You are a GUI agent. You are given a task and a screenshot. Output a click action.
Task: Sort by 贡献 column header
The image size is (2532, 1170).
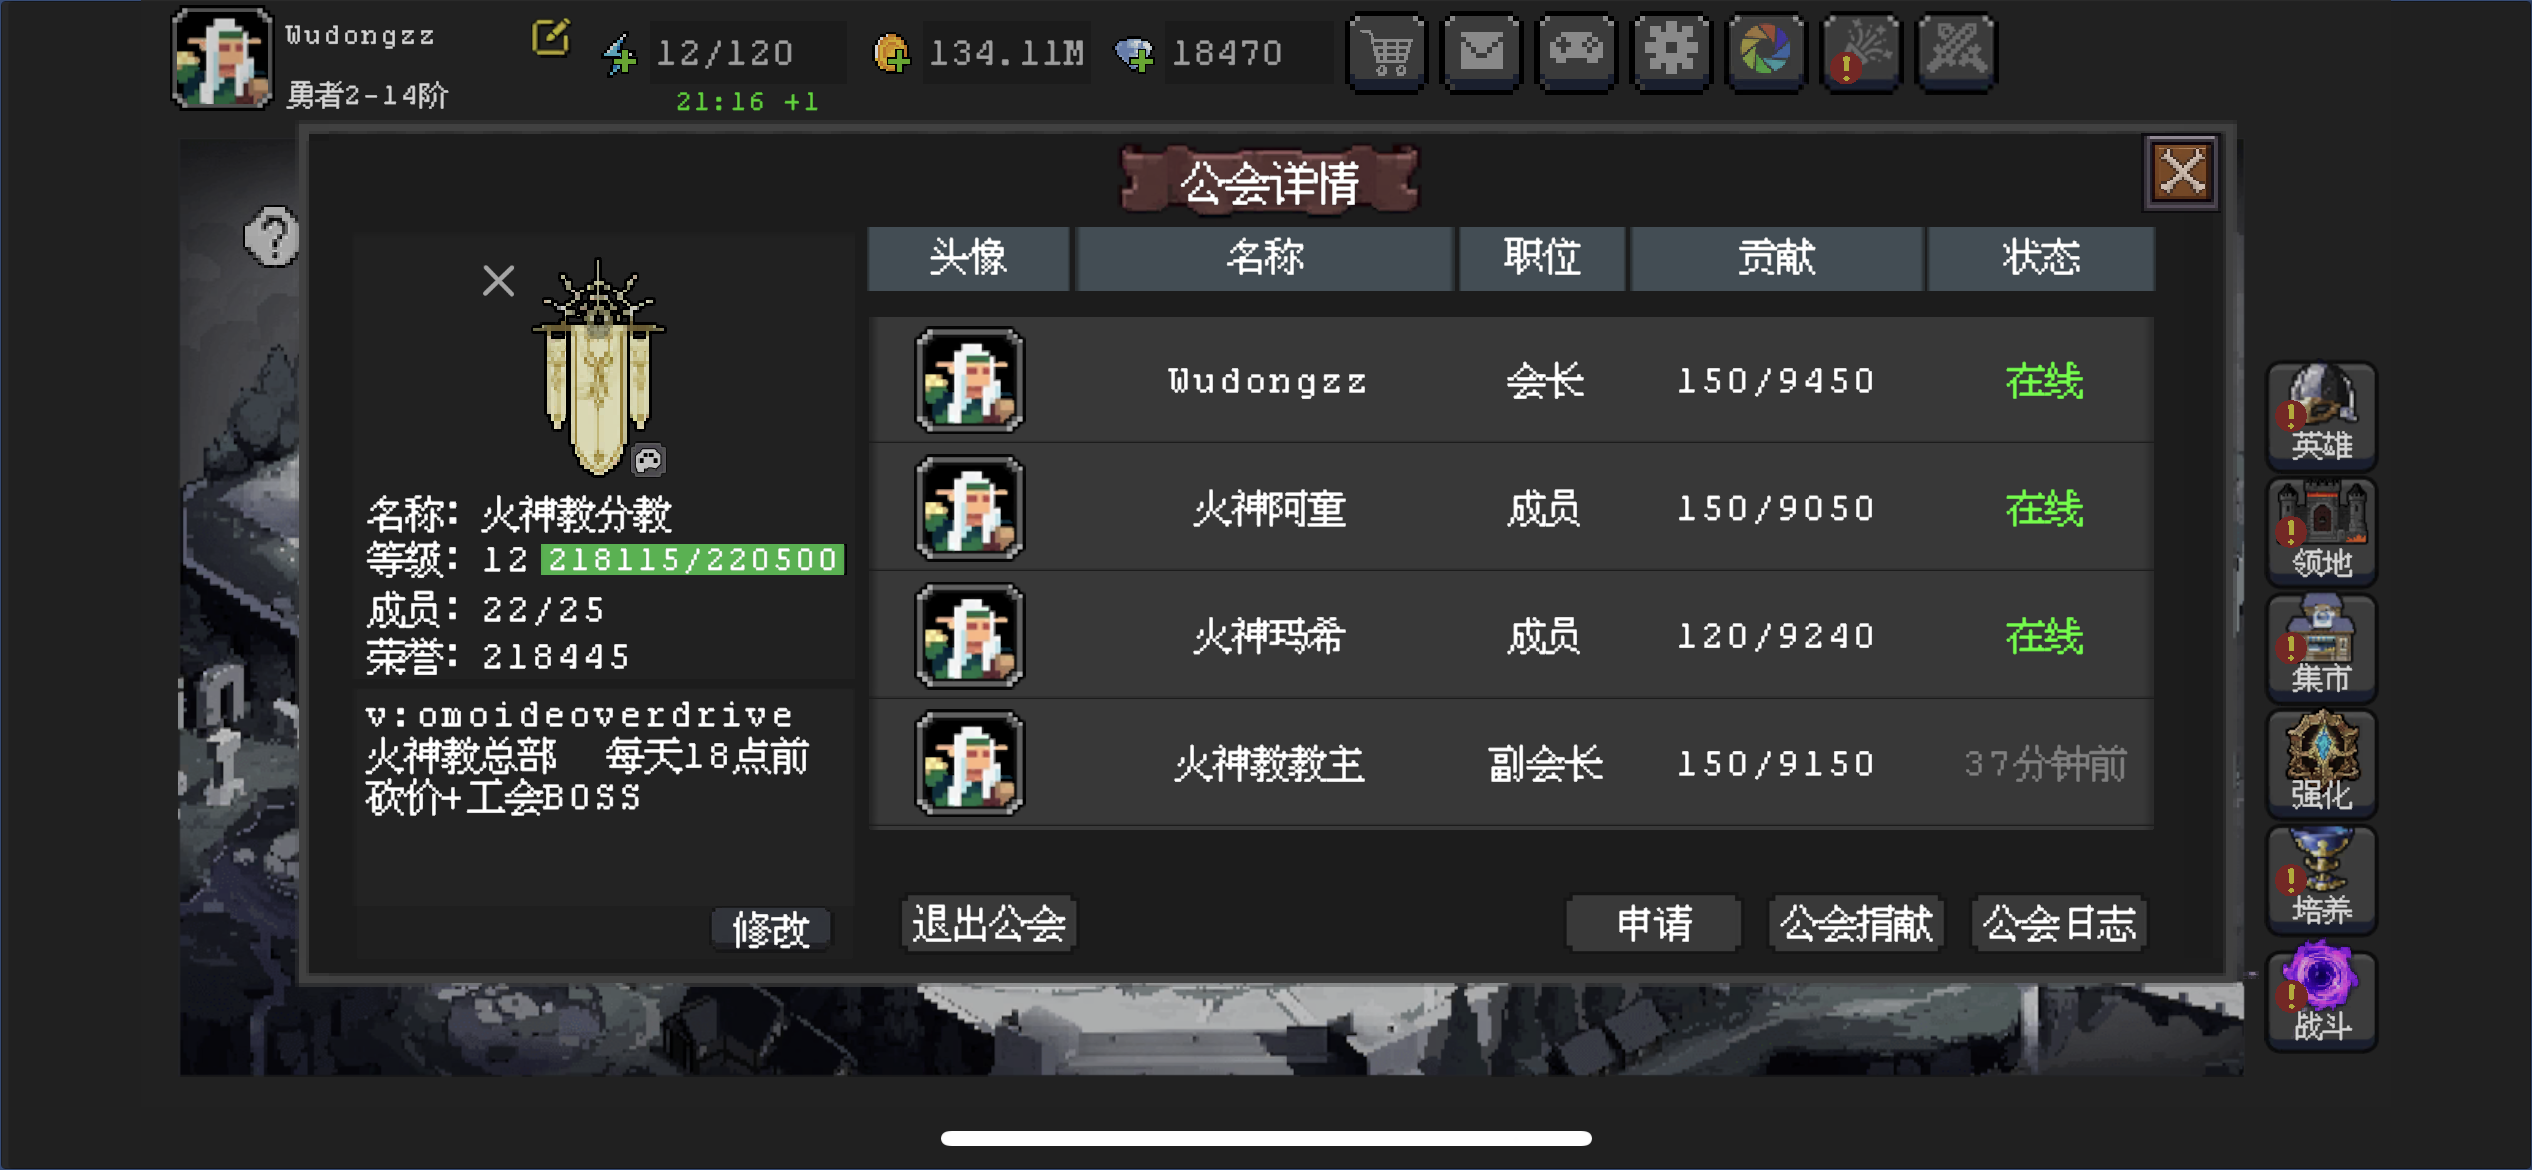[x=1776, y=258]
